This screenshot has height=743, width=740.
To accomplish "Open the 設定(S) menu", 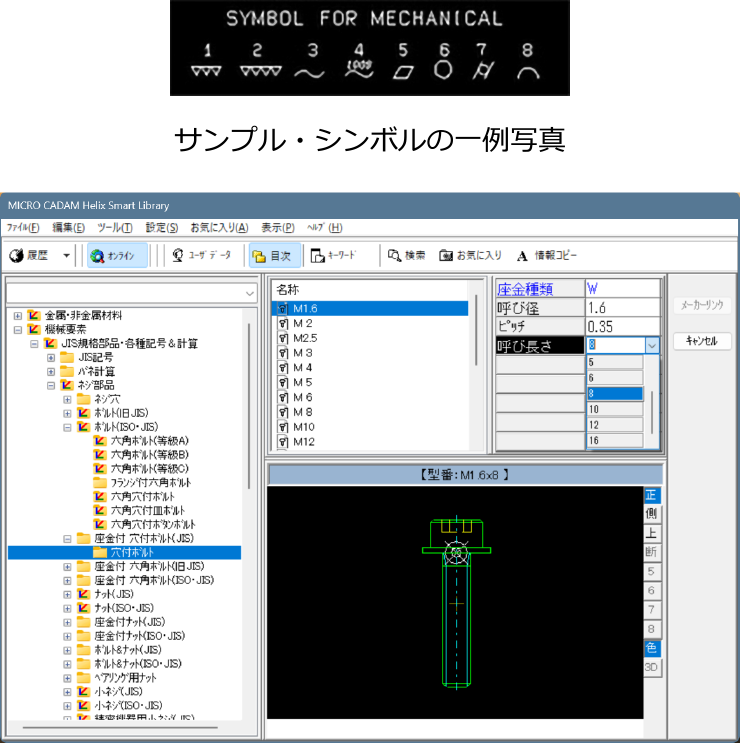I will coord(161,227).
